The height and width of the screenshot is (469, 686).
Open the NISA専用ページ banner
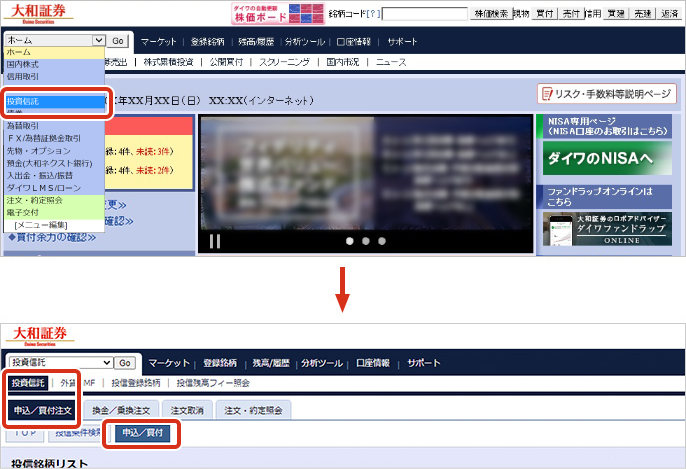pos(604,126)
